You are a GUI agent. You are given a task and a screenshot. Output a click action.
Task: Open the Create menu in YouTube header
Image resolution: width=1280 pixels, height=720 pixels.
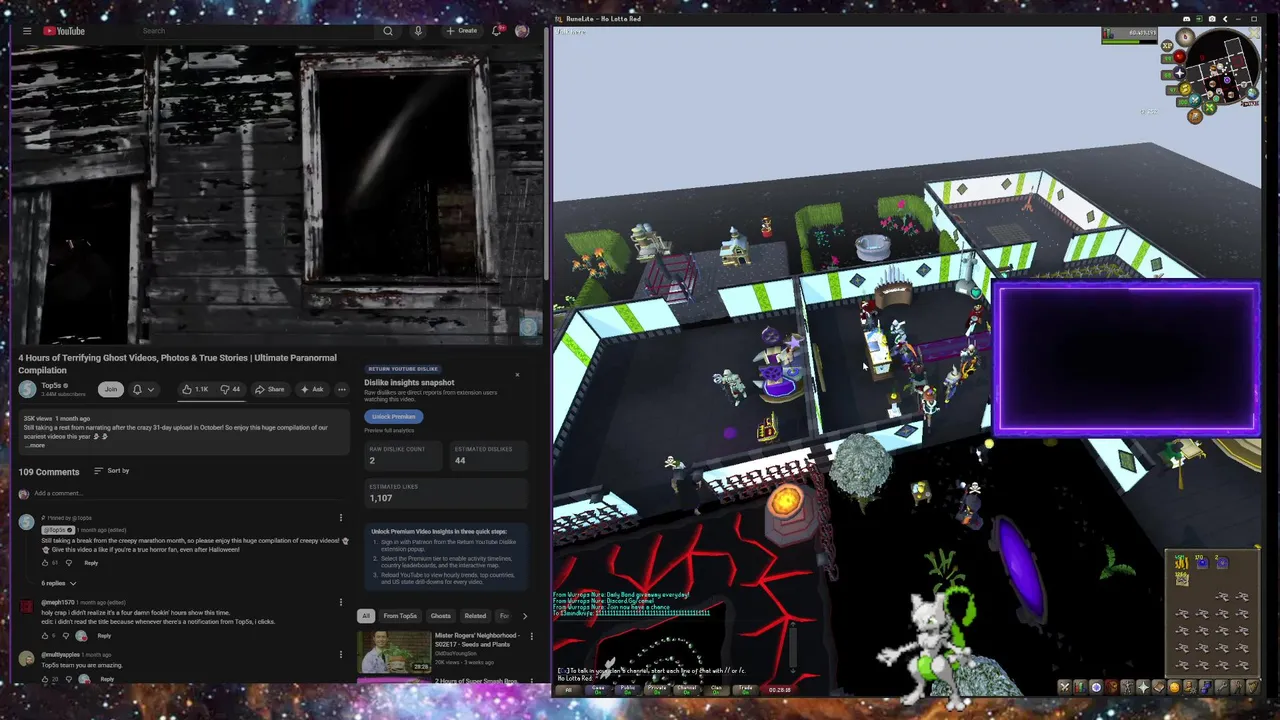coord(462,31)
